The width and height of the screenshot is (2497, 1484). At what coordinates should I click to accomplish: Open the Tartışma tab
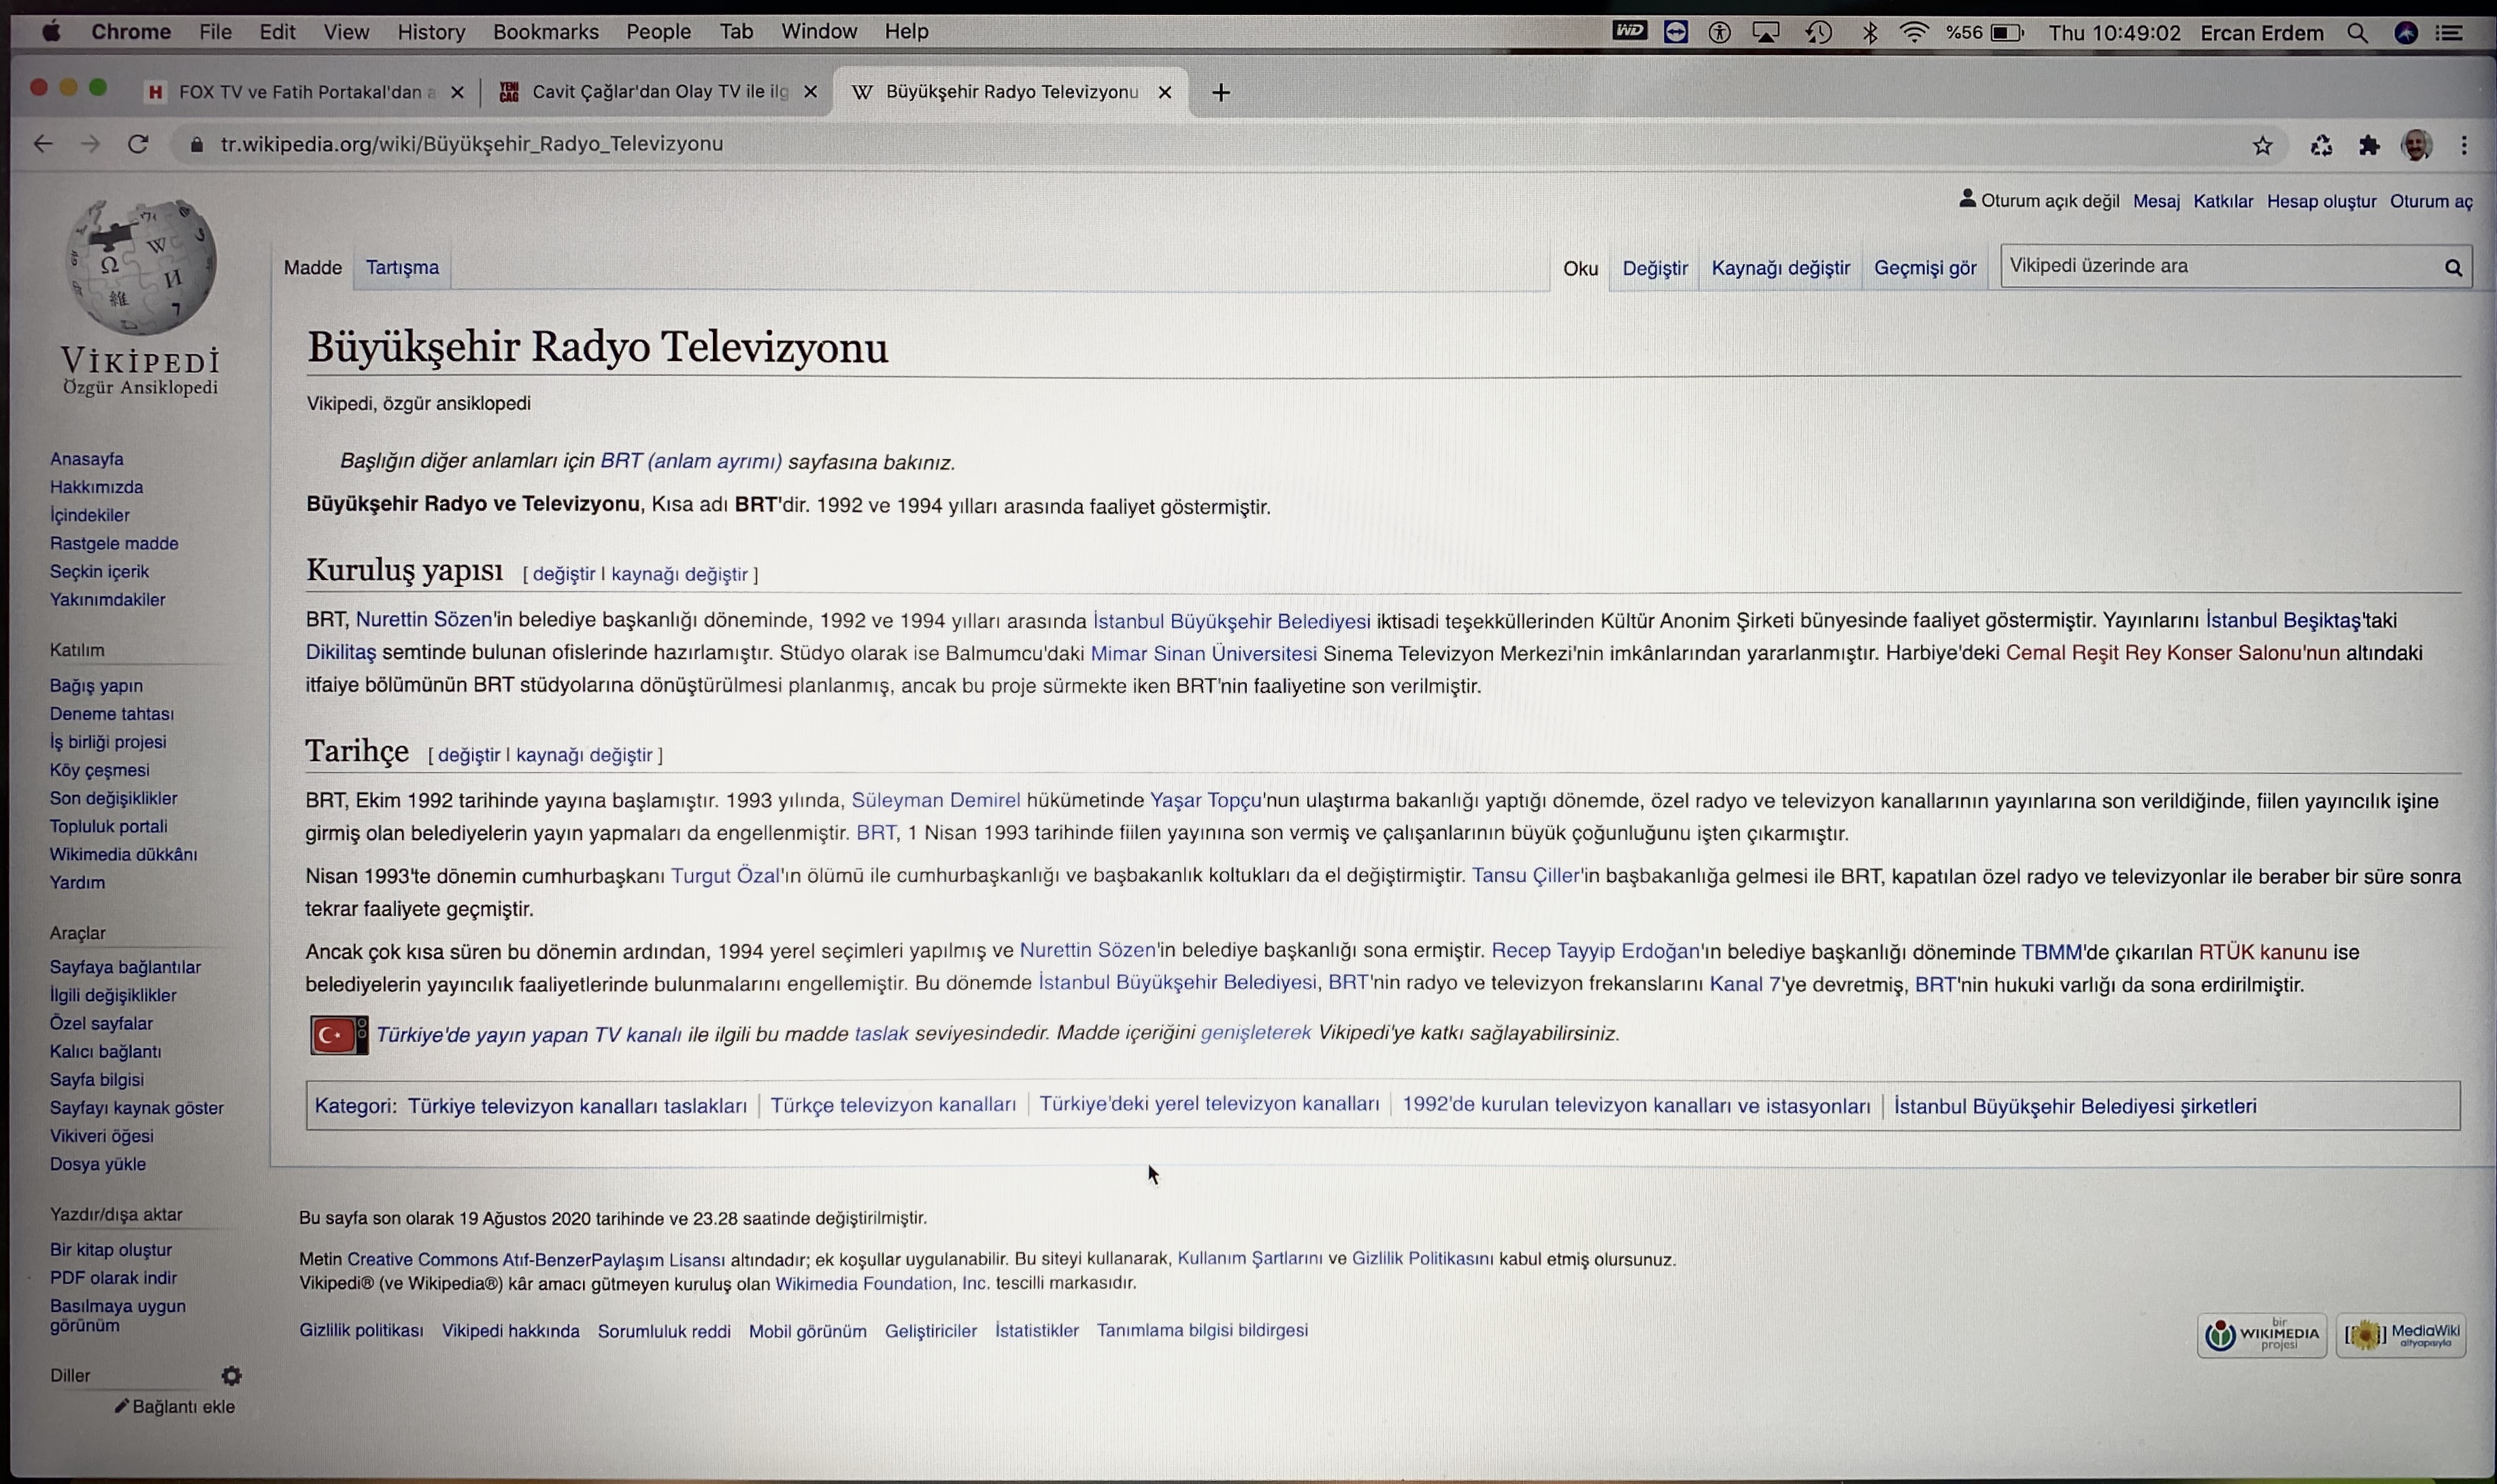[x=402, y=267]
